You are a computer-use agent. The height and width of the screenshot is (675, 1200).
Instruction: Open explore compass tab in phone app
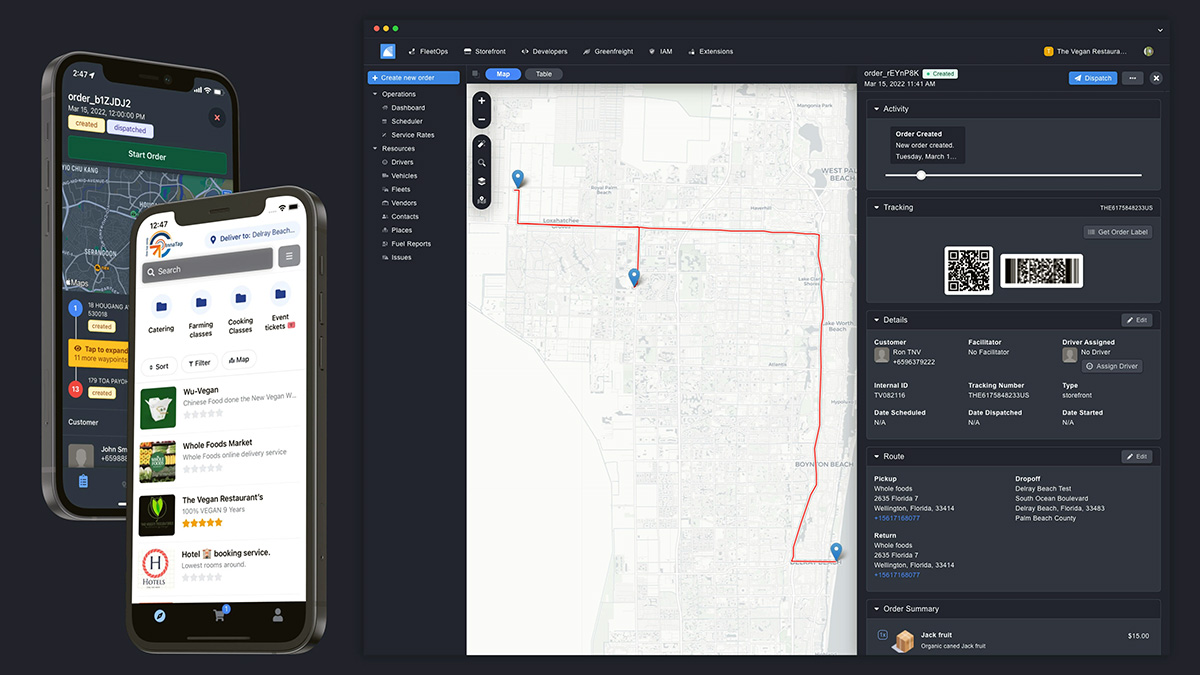coord(160,615)
